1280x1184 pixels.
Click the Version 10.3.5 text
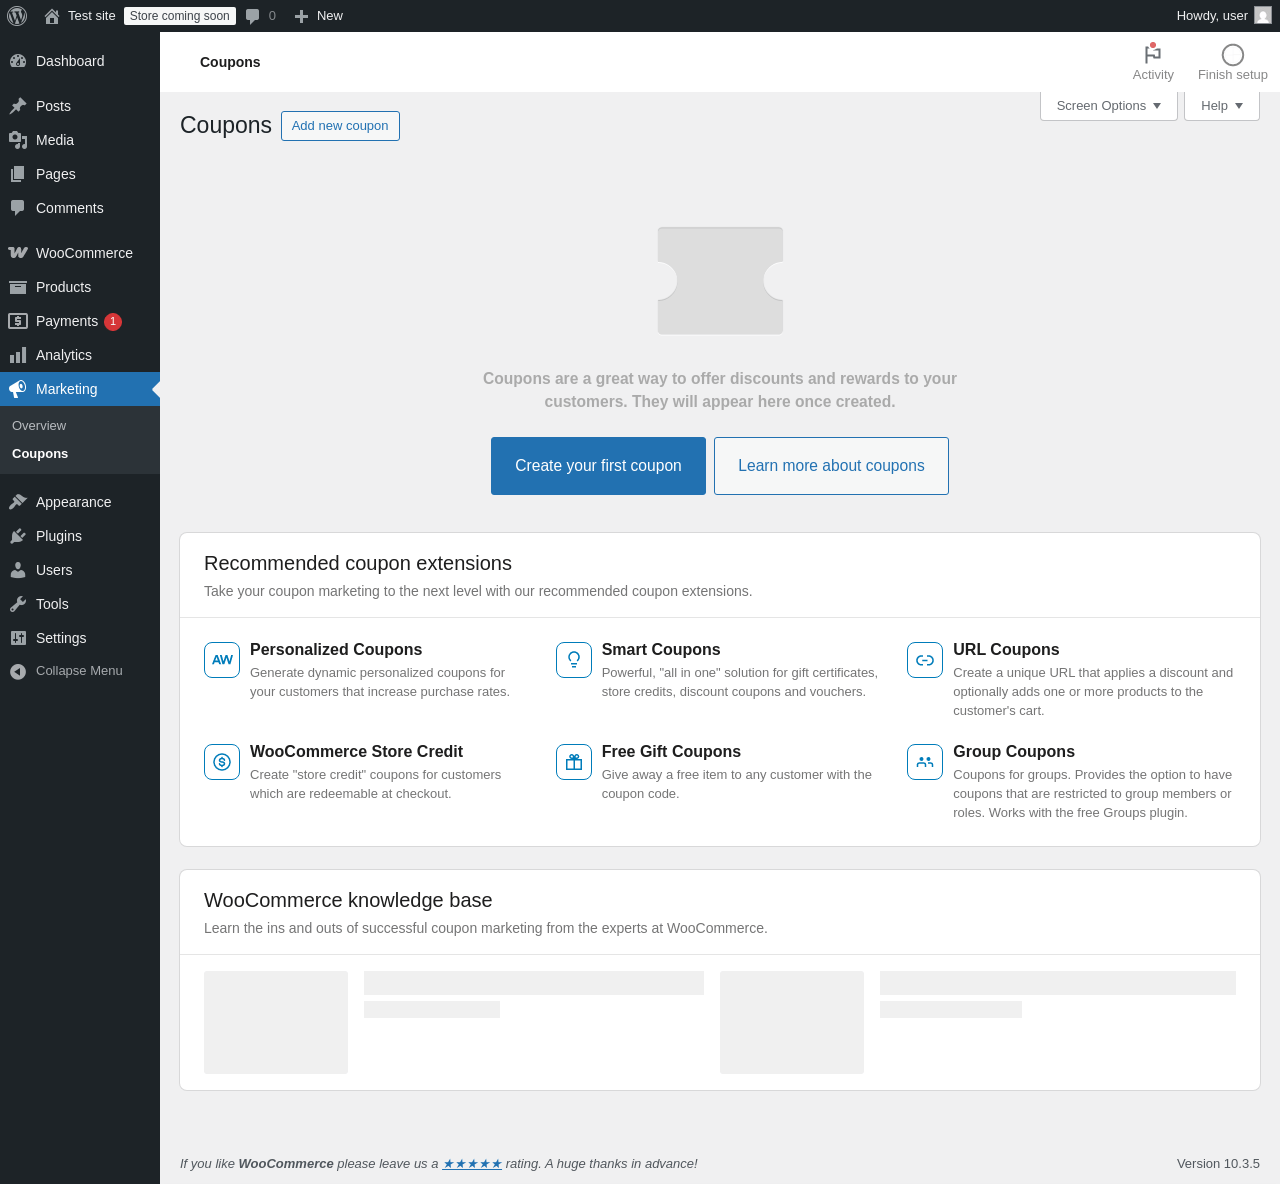point(1218,1164)
